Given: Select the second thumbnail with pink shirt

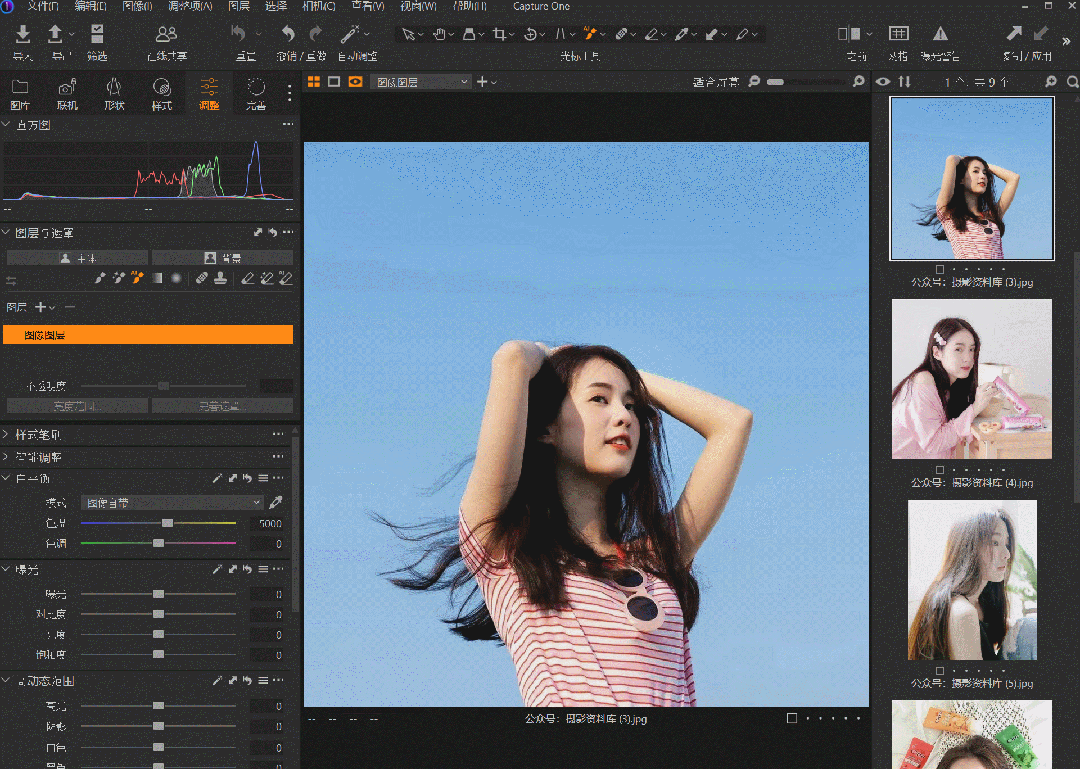Looking at the screenshot, I should pos(971,379).
